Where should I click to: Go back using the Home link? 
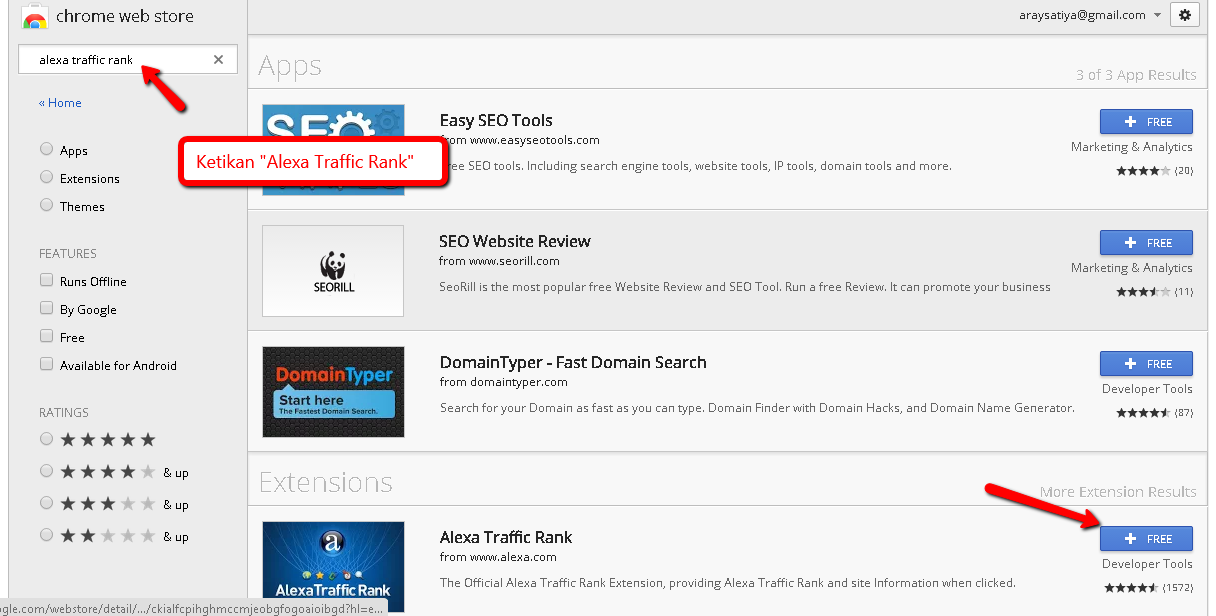[60, 102]
